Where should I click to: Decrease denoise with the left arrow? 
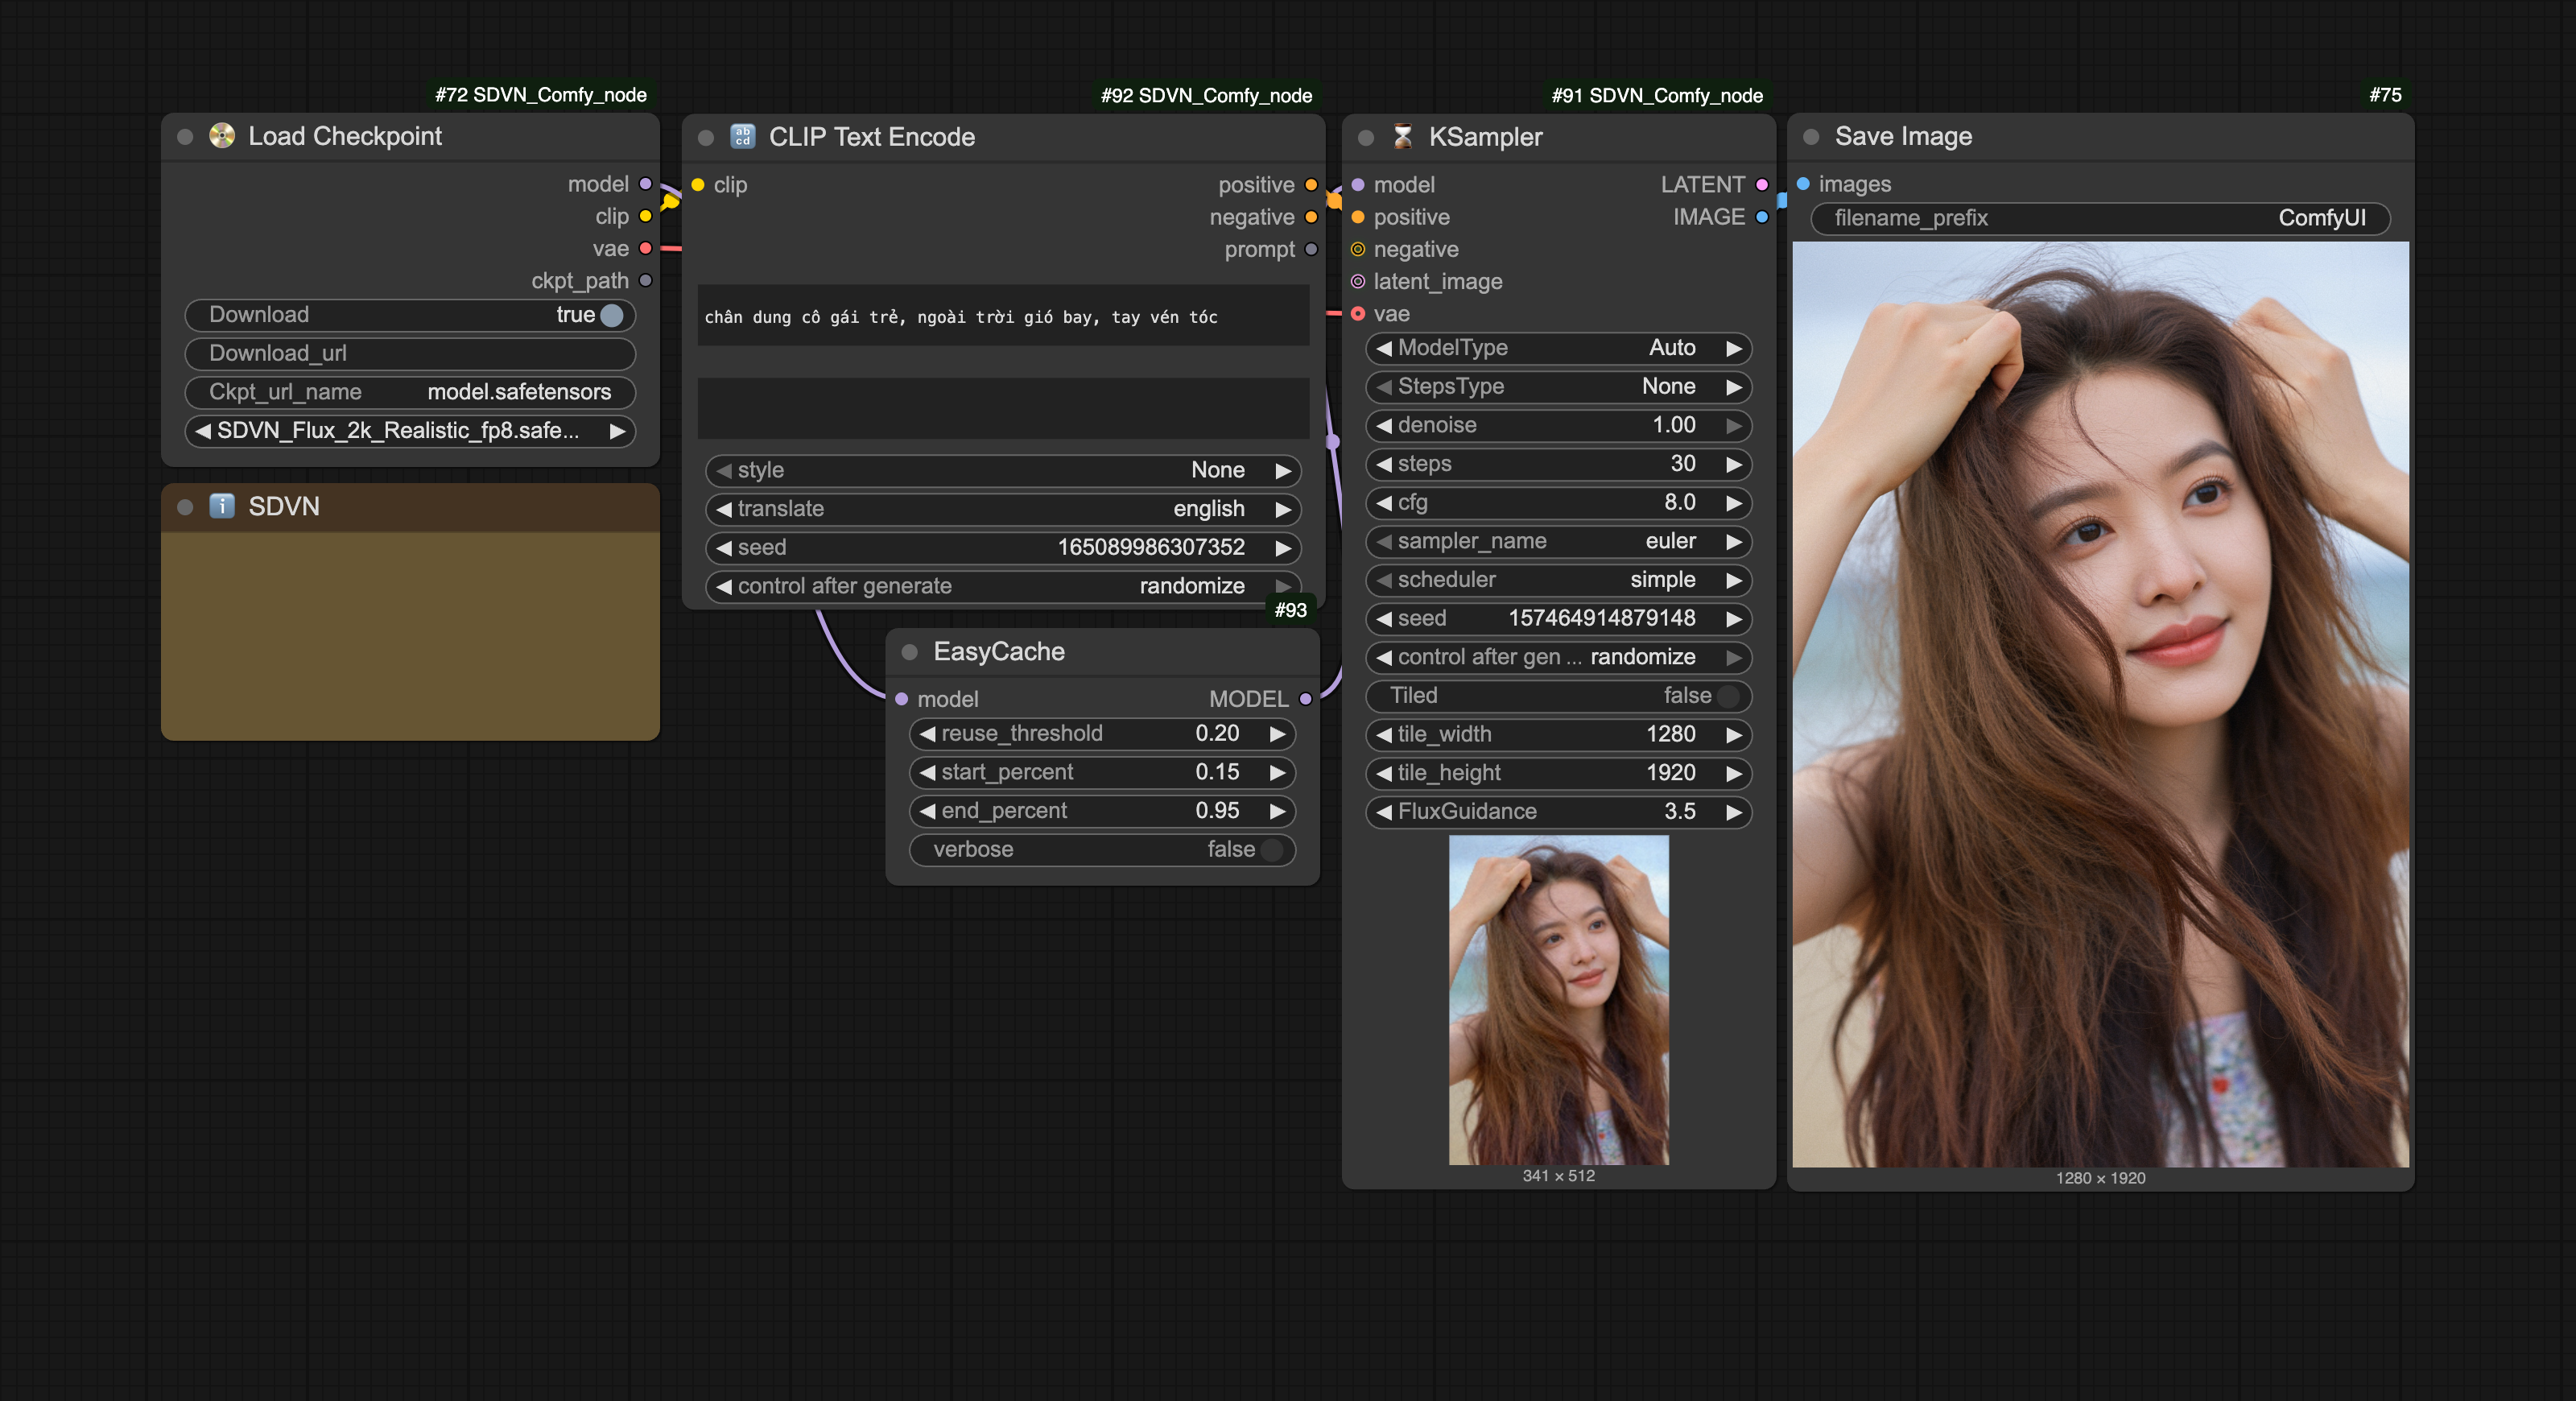1384,426
